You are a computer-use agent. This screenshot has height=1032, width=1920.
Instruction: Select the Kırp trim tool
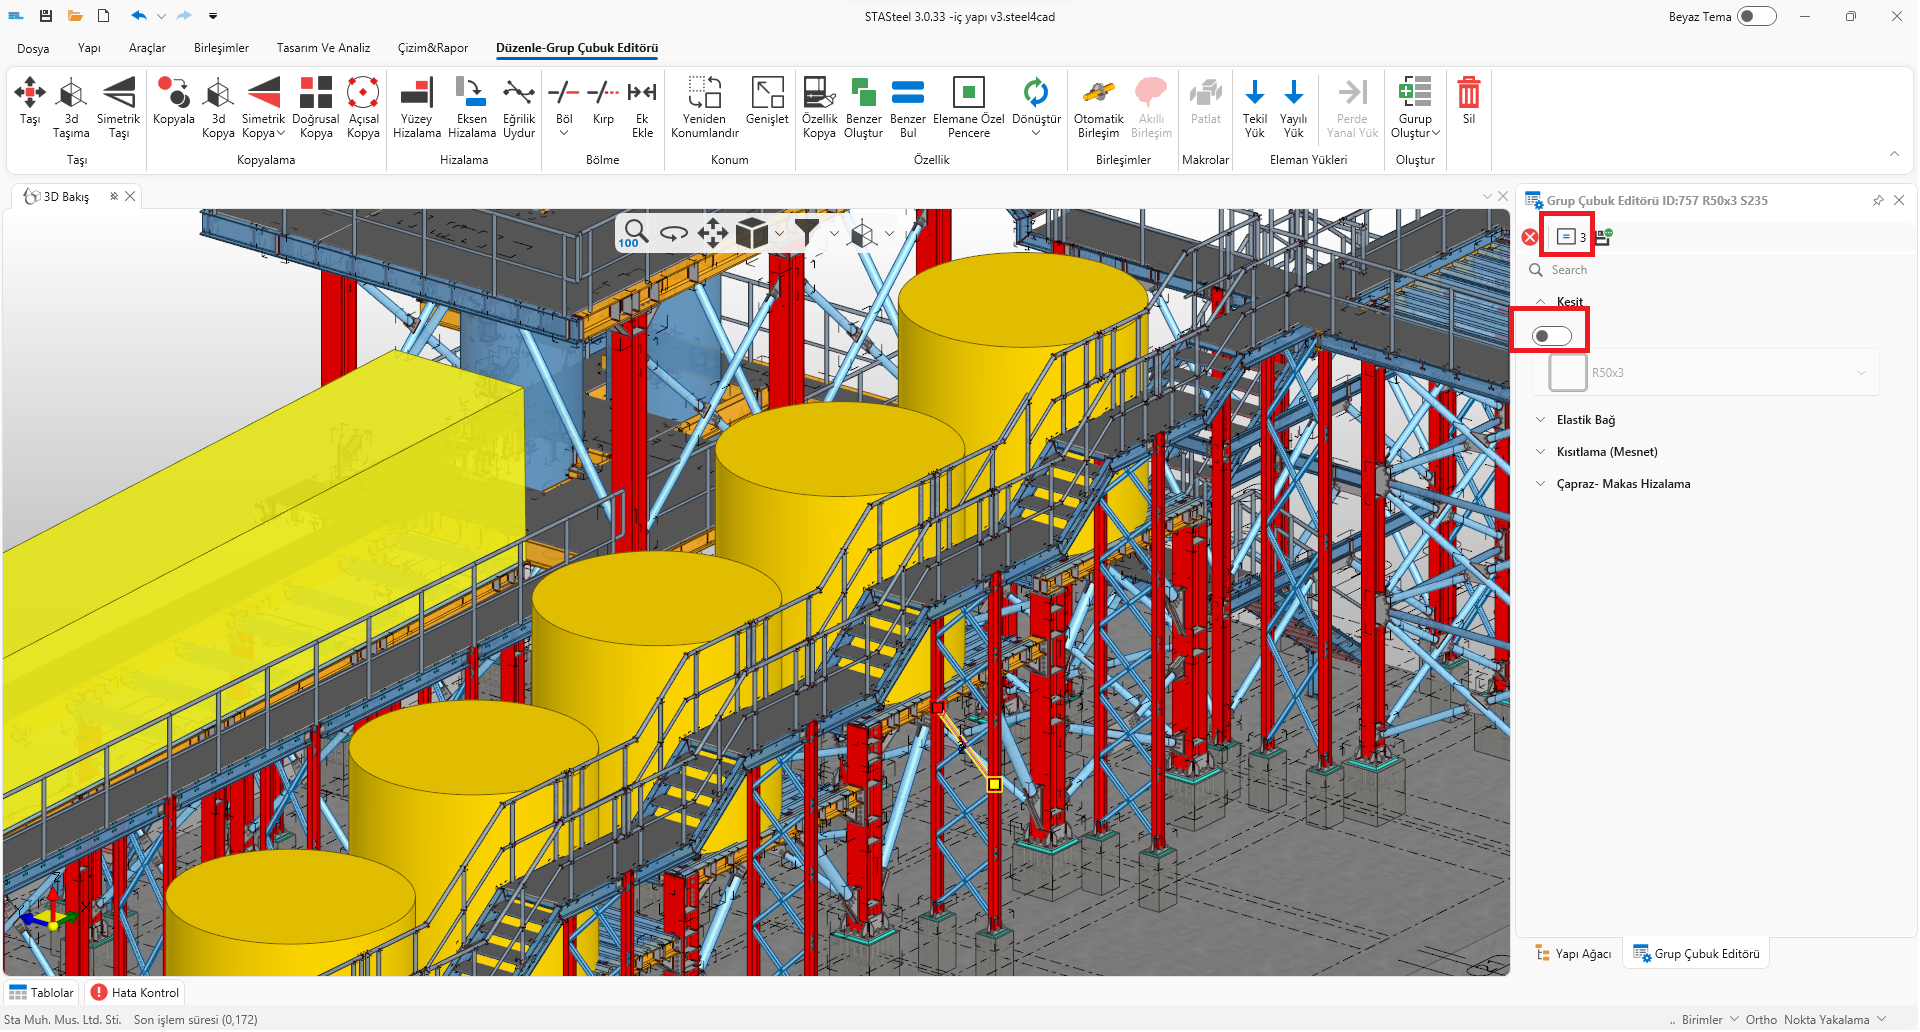[603, 95]
